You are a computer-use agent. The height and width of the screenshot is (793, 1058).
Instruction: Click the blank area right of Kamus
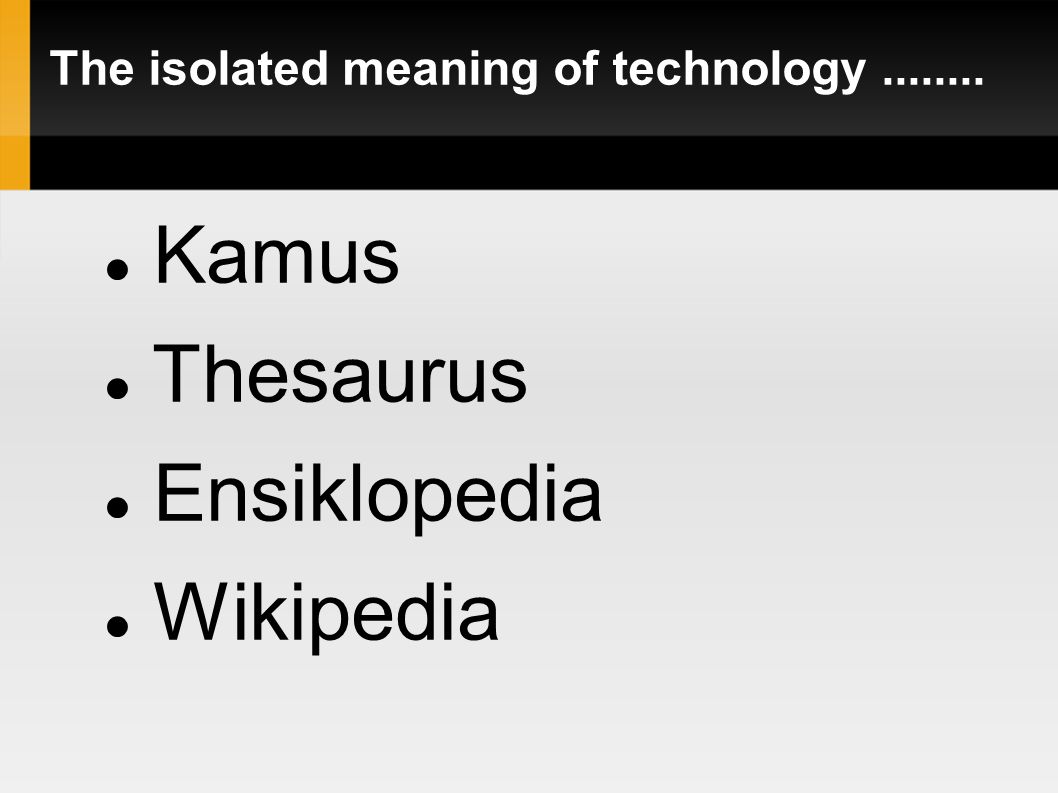coord(729,255)
